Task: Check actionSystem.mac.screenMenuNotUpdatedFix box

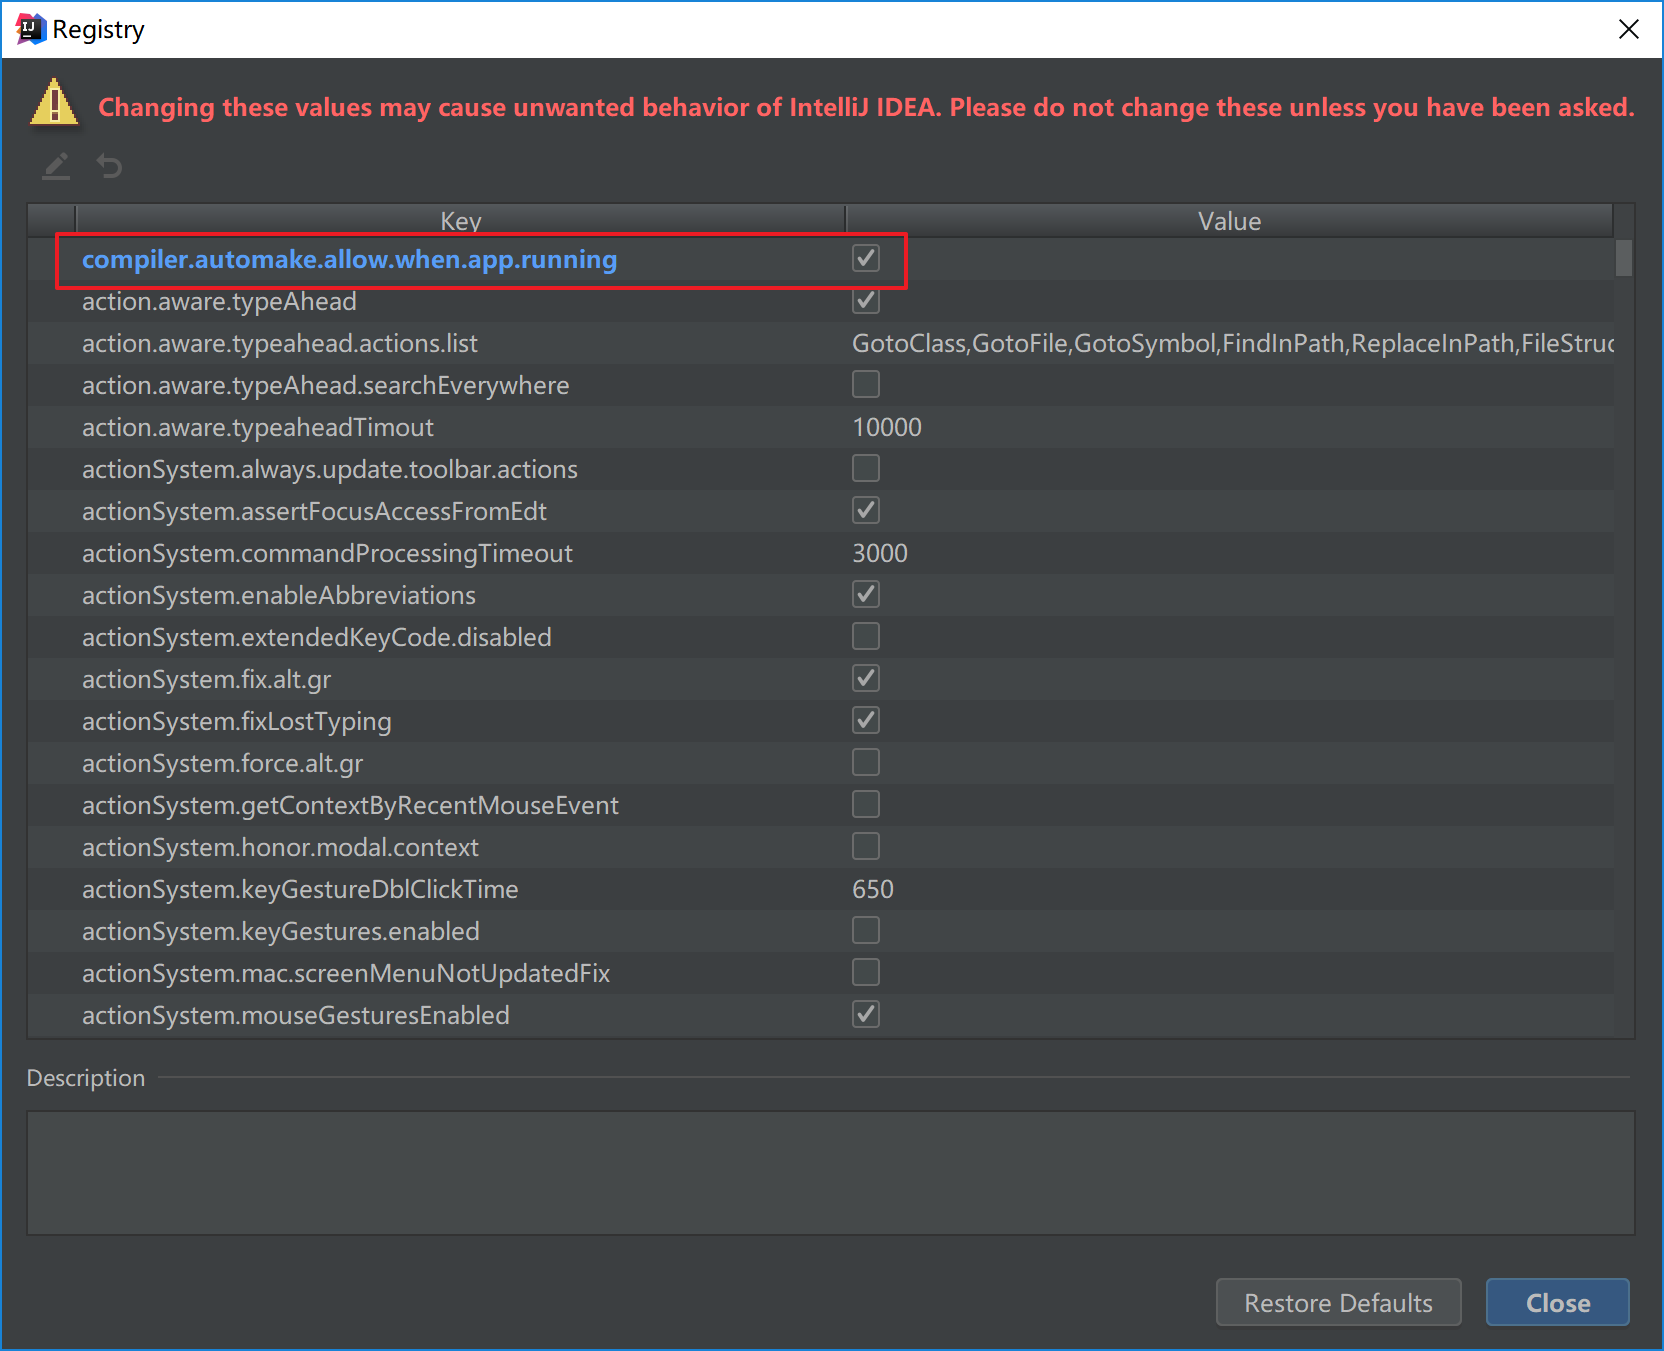Action: [x=866, y=973]
